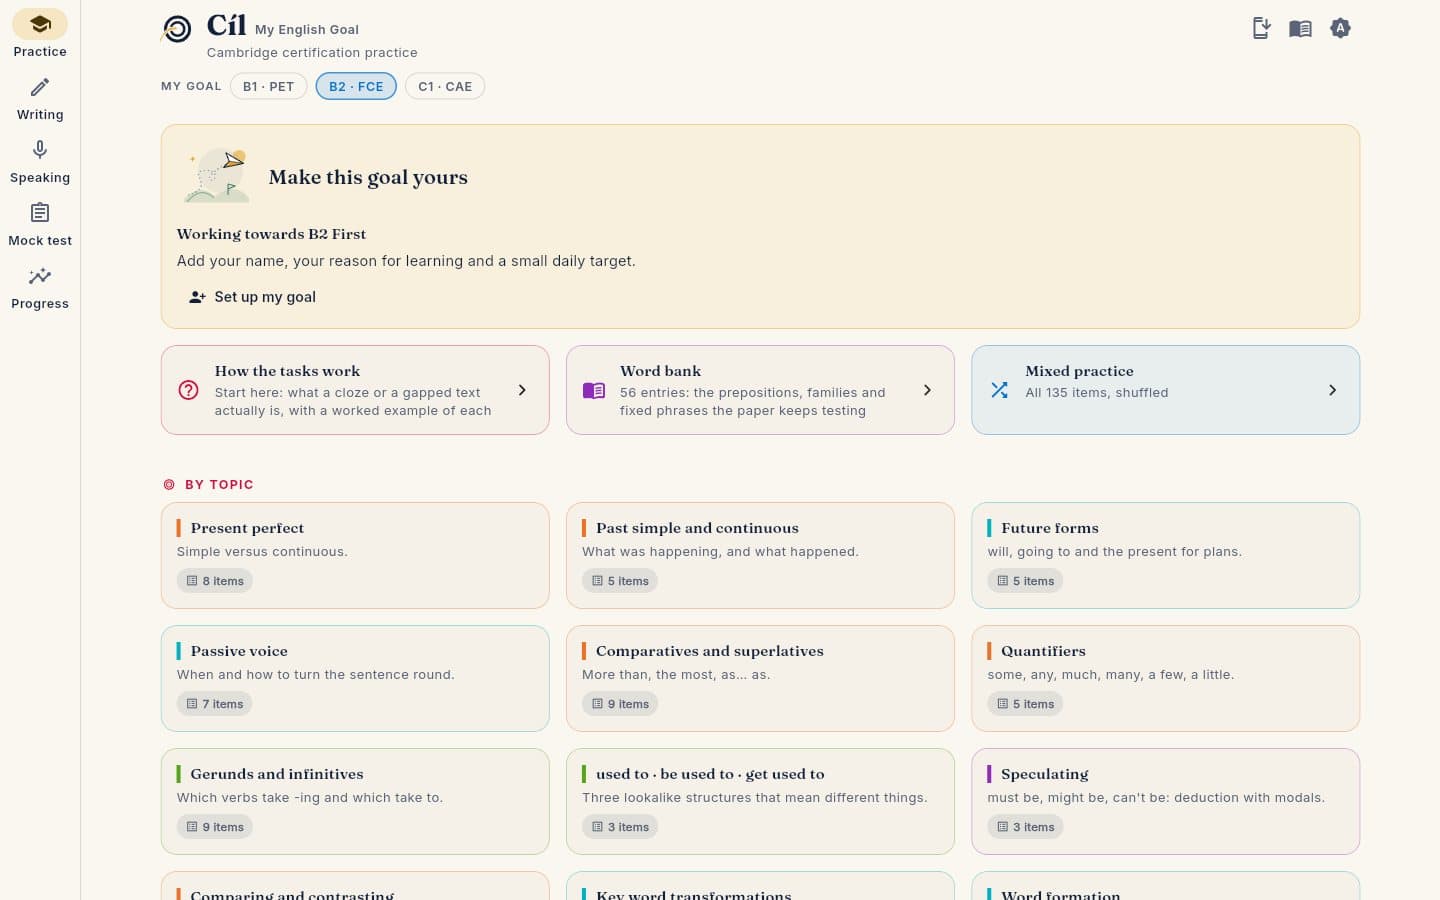Open the Writing pencil icon in sidebar
1440x900 pixels.
click(40, 87)
